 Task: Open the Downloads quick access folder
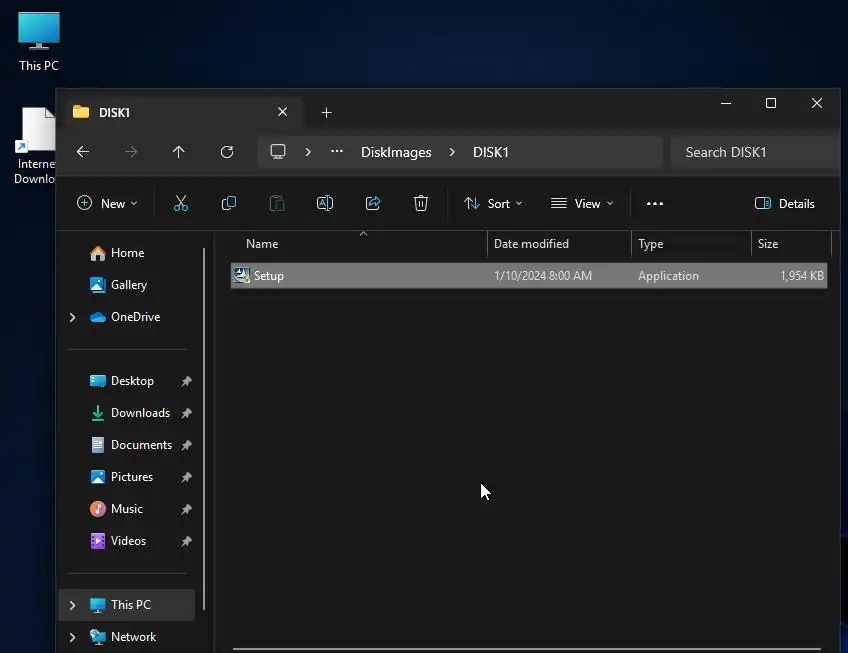(140, 413)
